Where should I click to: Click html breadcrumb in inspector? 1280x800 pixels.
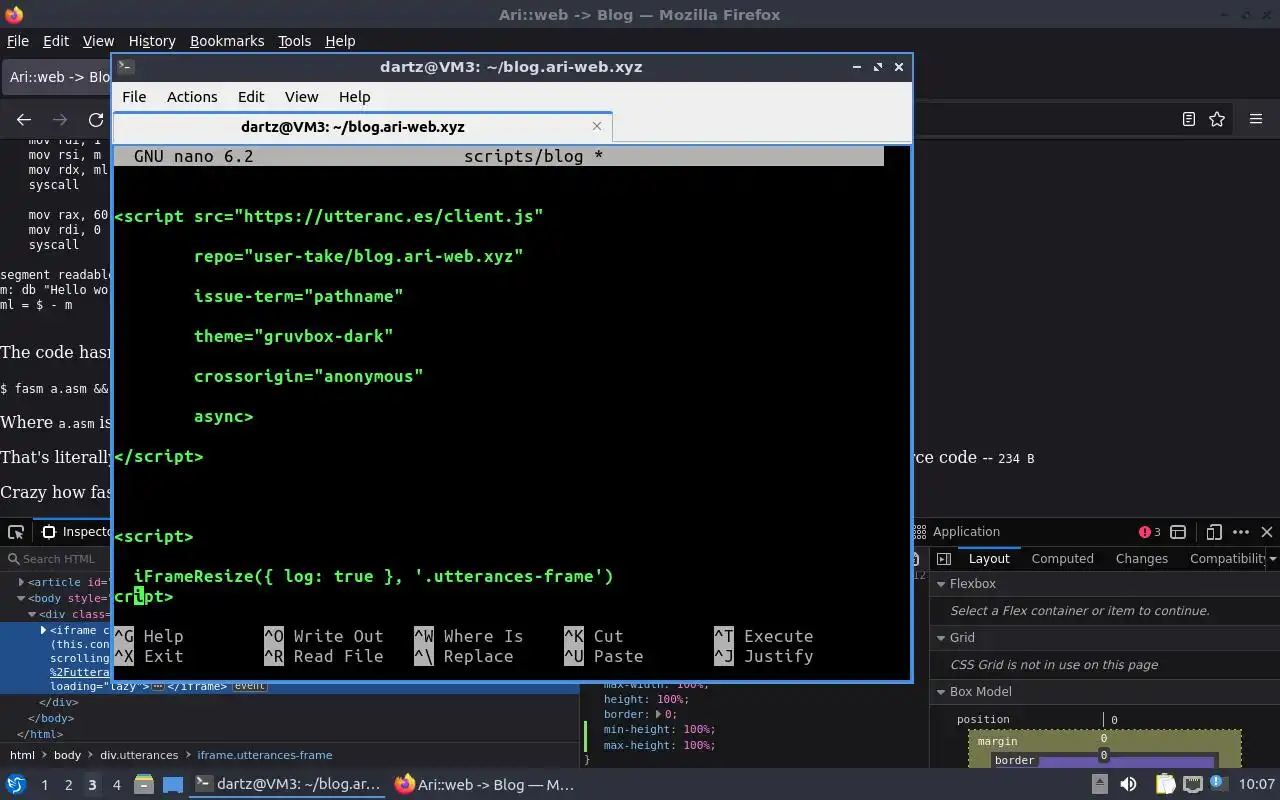click(22, 755)
